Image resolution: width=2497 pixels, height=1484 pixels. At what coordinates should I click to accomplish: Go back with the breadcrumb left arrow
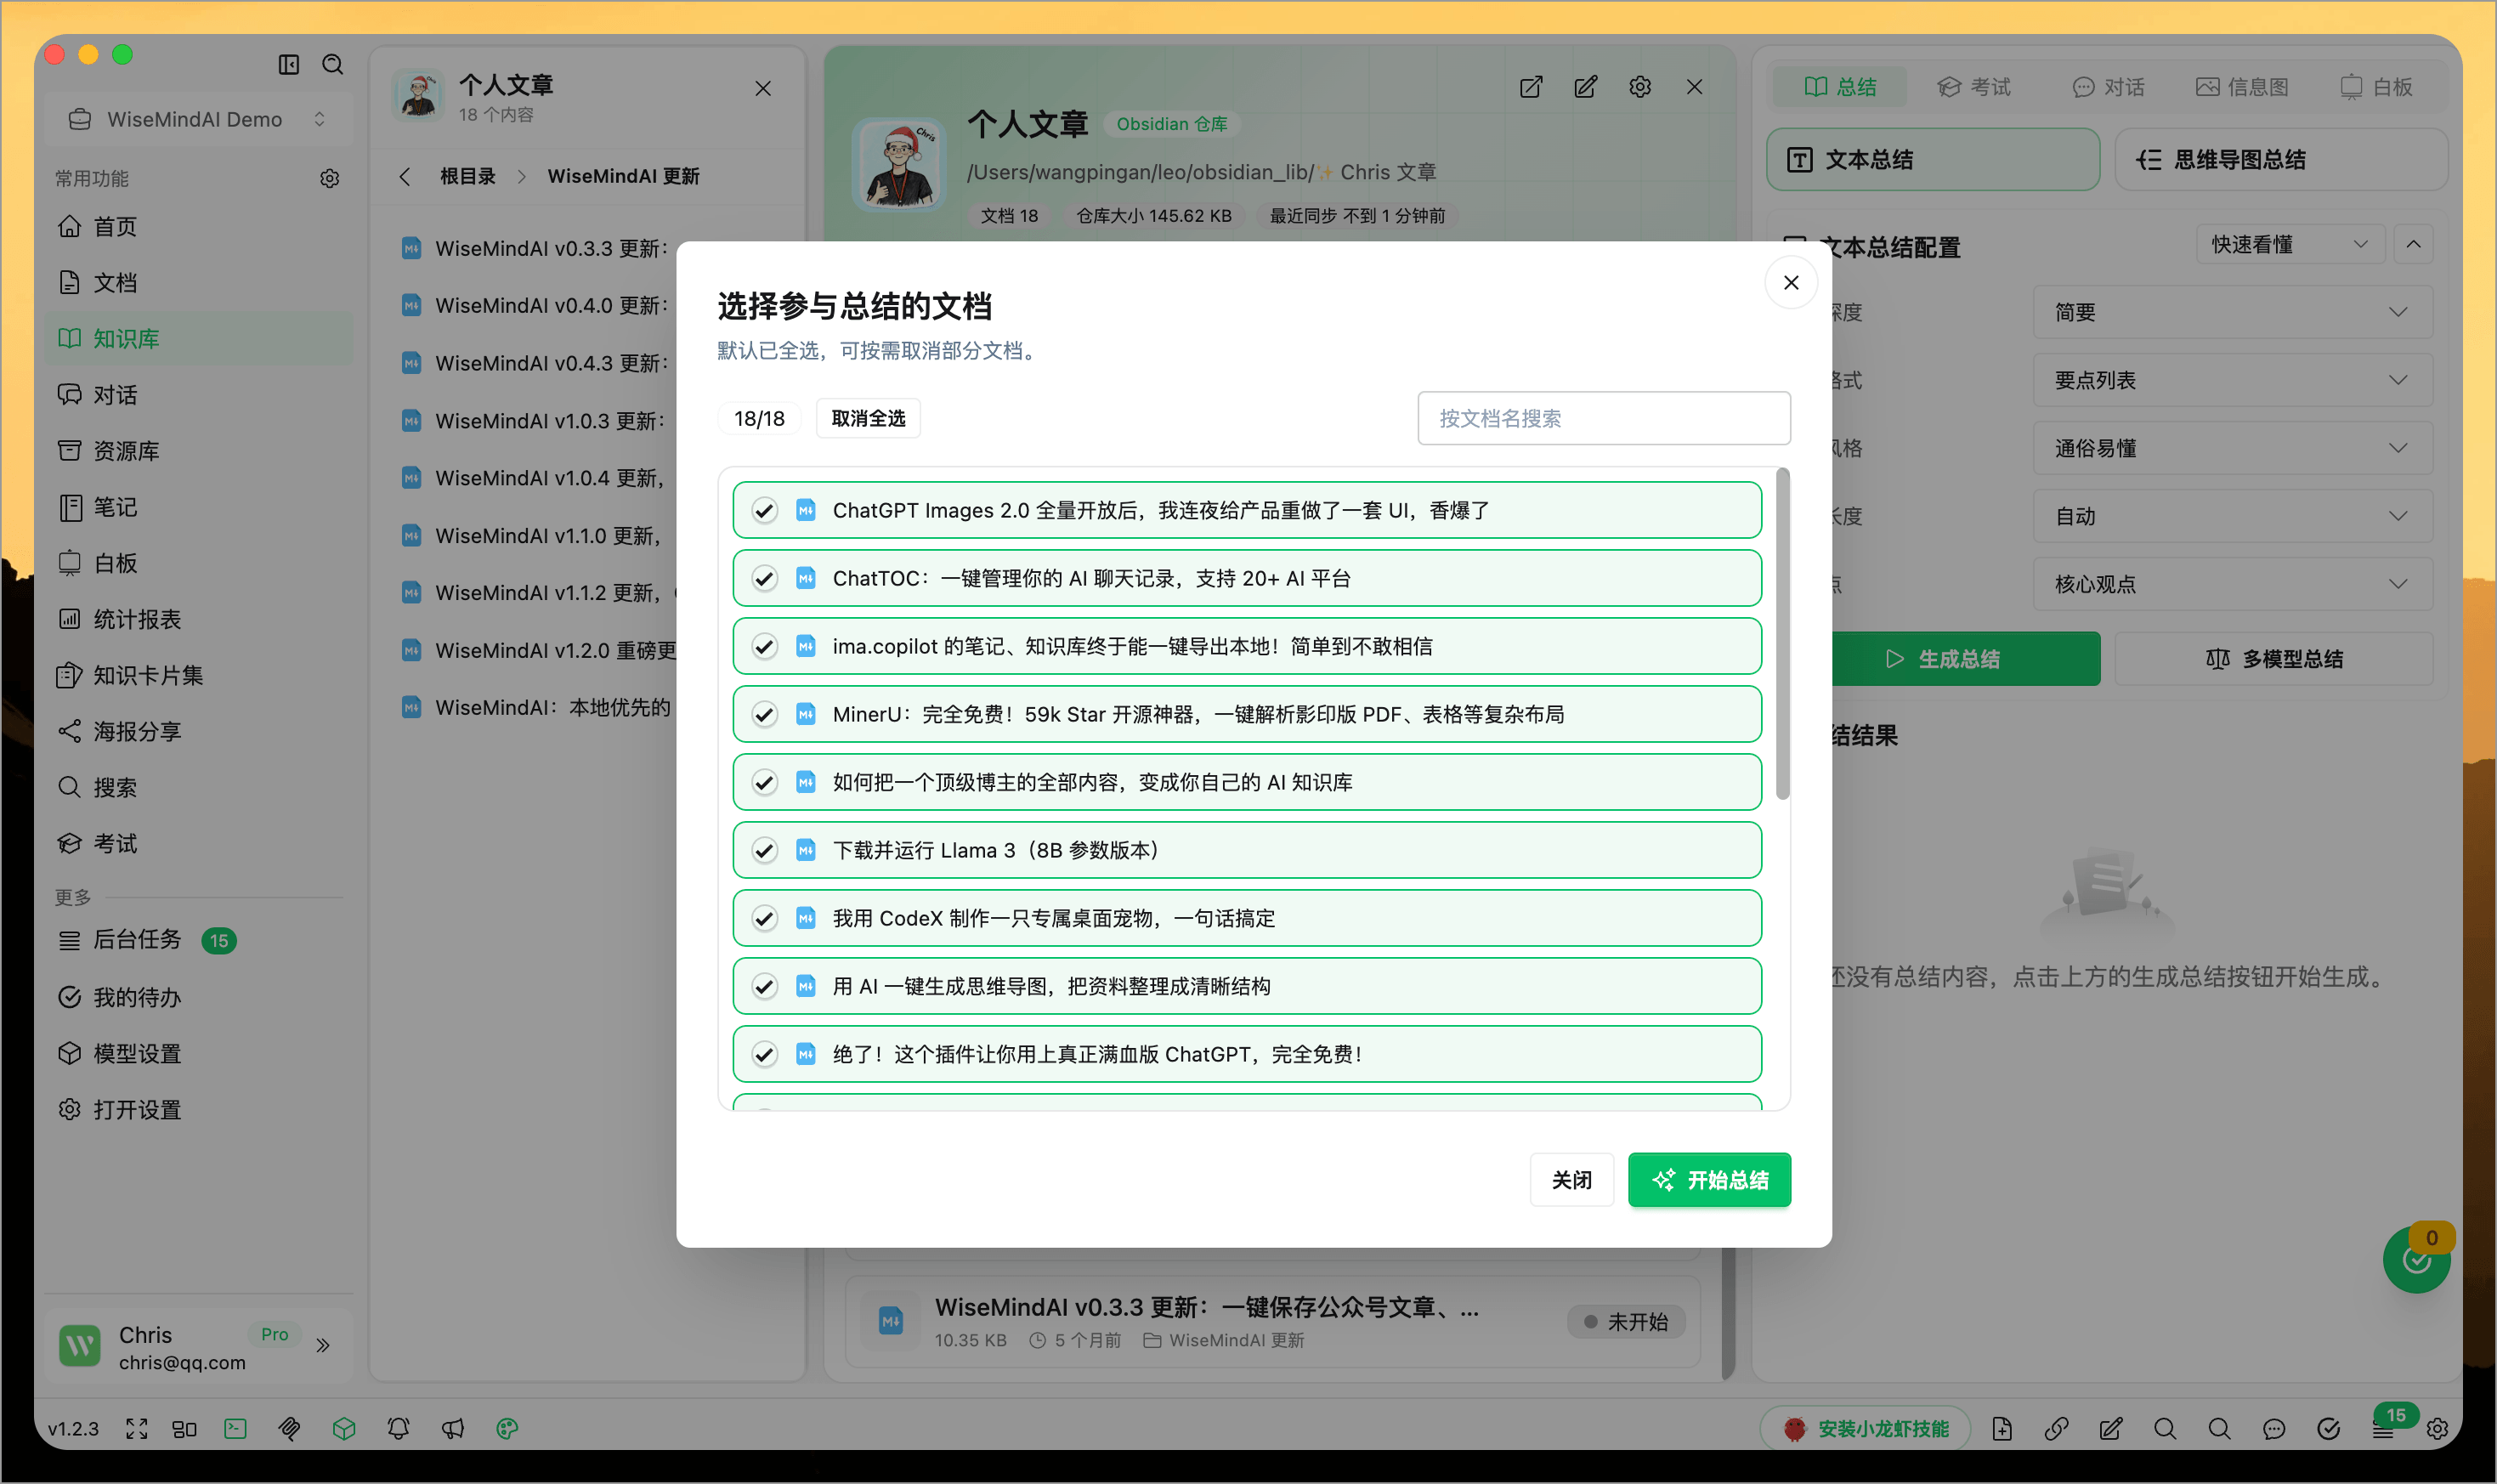(x=404, y=176)
